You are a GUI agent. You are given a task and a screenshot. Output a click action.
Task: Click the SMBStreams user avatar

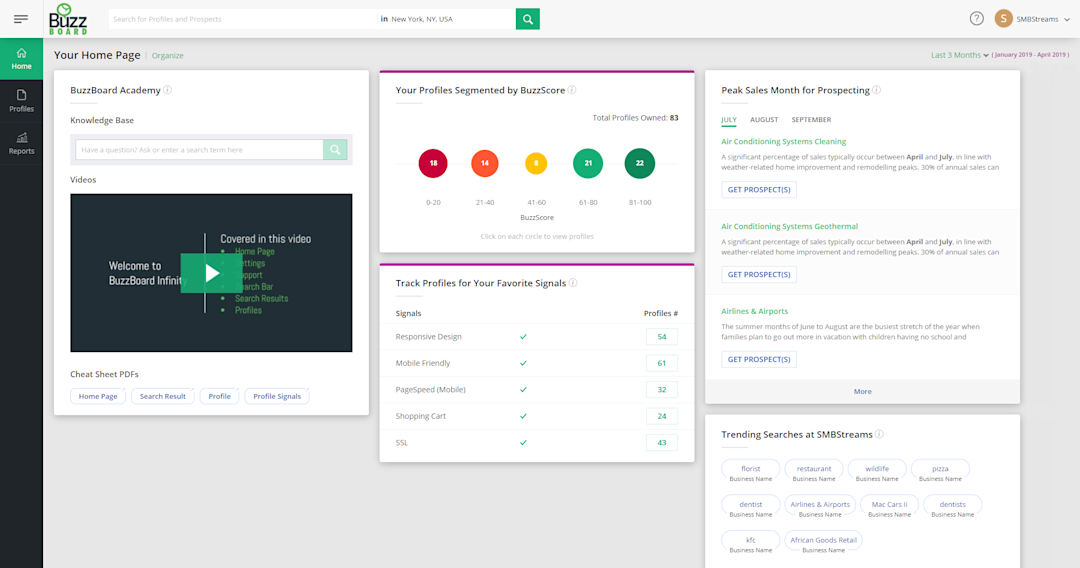[1004, 19]
